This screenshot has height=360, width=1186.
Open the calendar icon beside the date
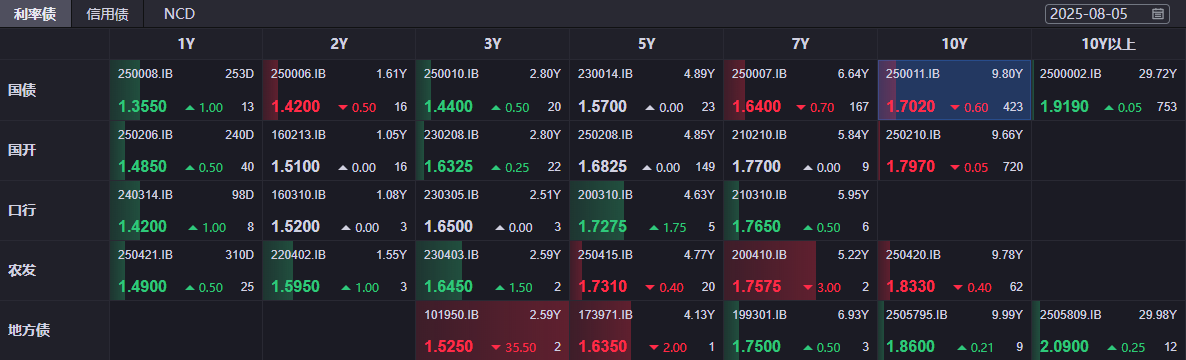pyautogui.click(x=1157, y=14)
